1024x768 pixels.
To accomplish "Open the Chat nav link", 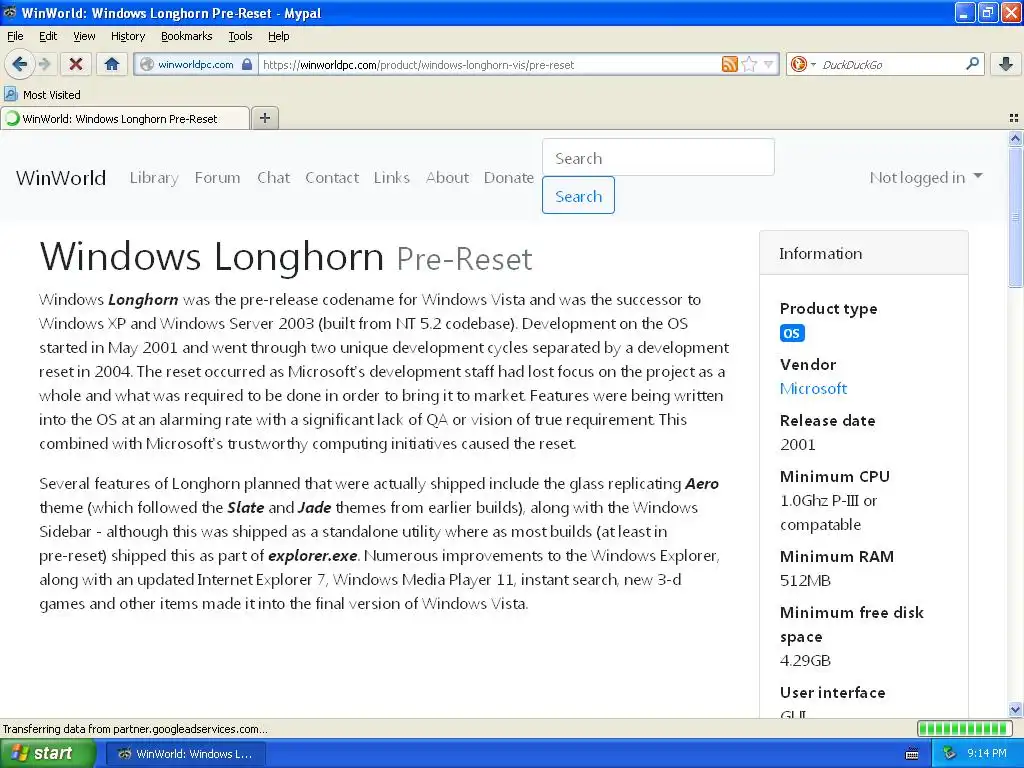I will pyautogui.click(x=273, y=178).
